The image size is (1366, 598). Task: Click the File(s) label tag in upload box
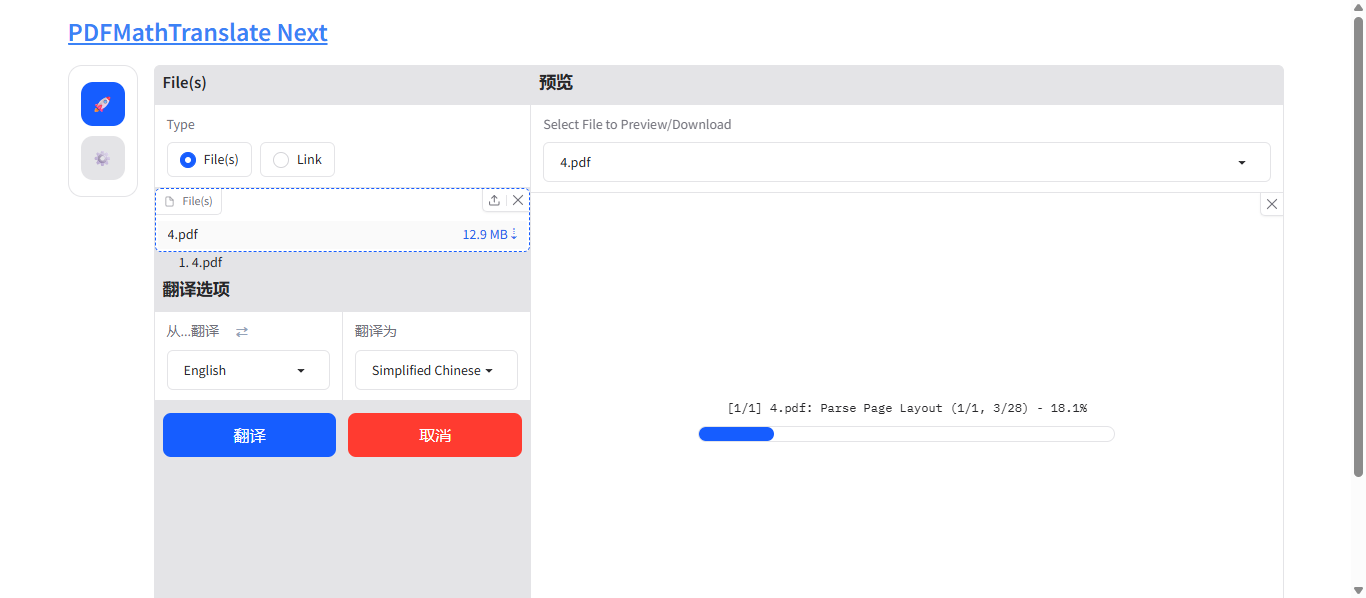[x=189, y=201]
